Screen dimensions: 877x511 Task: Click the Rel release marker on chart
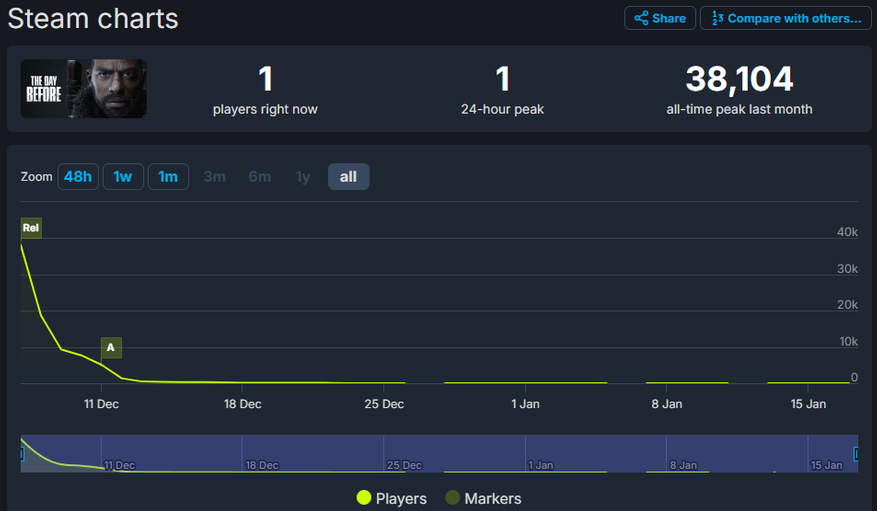coord(31,228)
